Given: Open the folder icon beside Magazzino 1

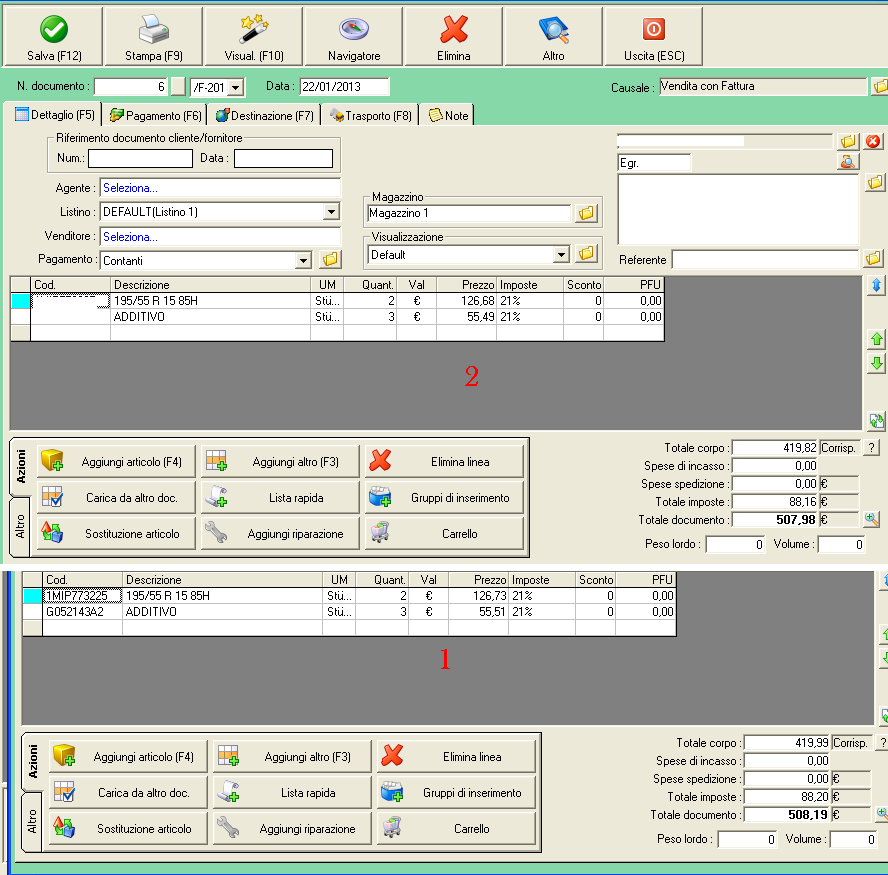Looking at the screenshot, I should pyautogui.click(x=586, y=213).
